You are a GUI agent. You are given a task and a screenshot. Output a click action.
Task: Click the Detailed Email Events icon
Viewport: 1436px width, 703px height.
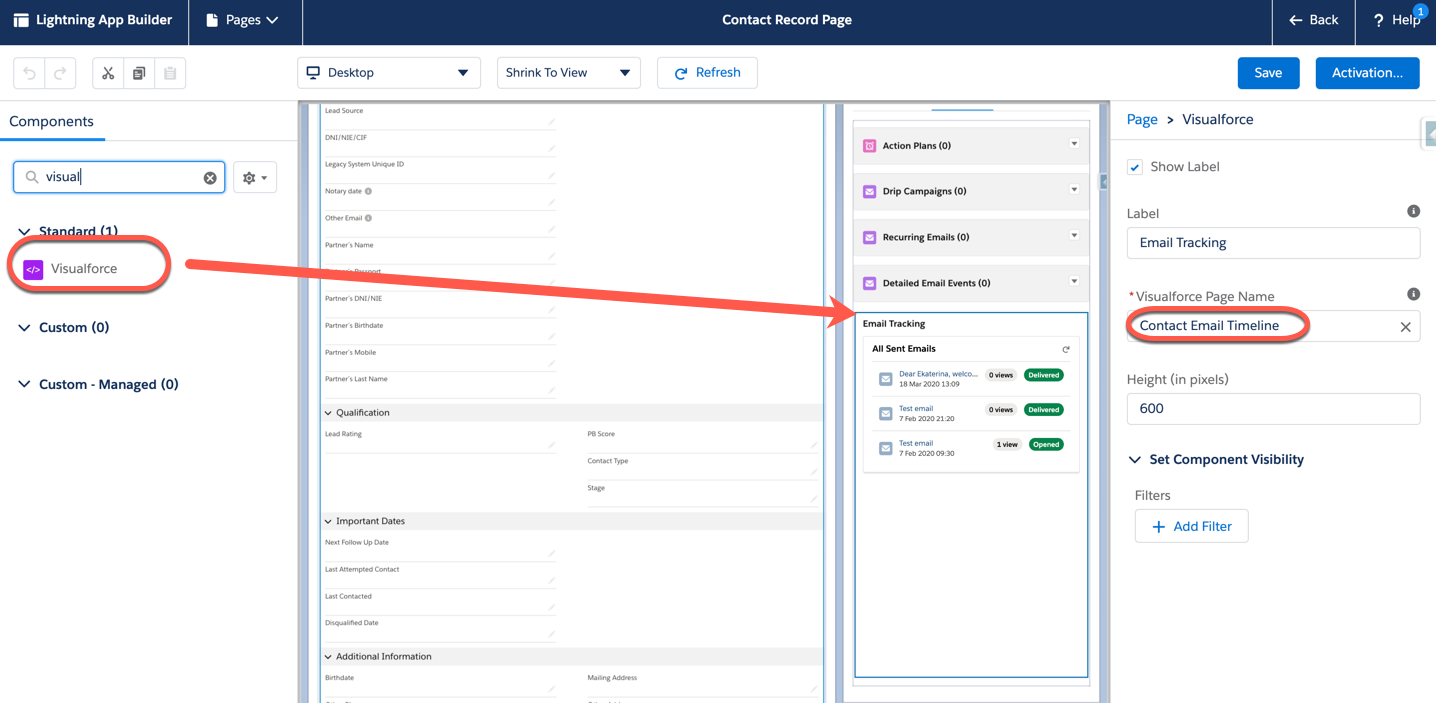pyautogui.click(x=869, y=283)
